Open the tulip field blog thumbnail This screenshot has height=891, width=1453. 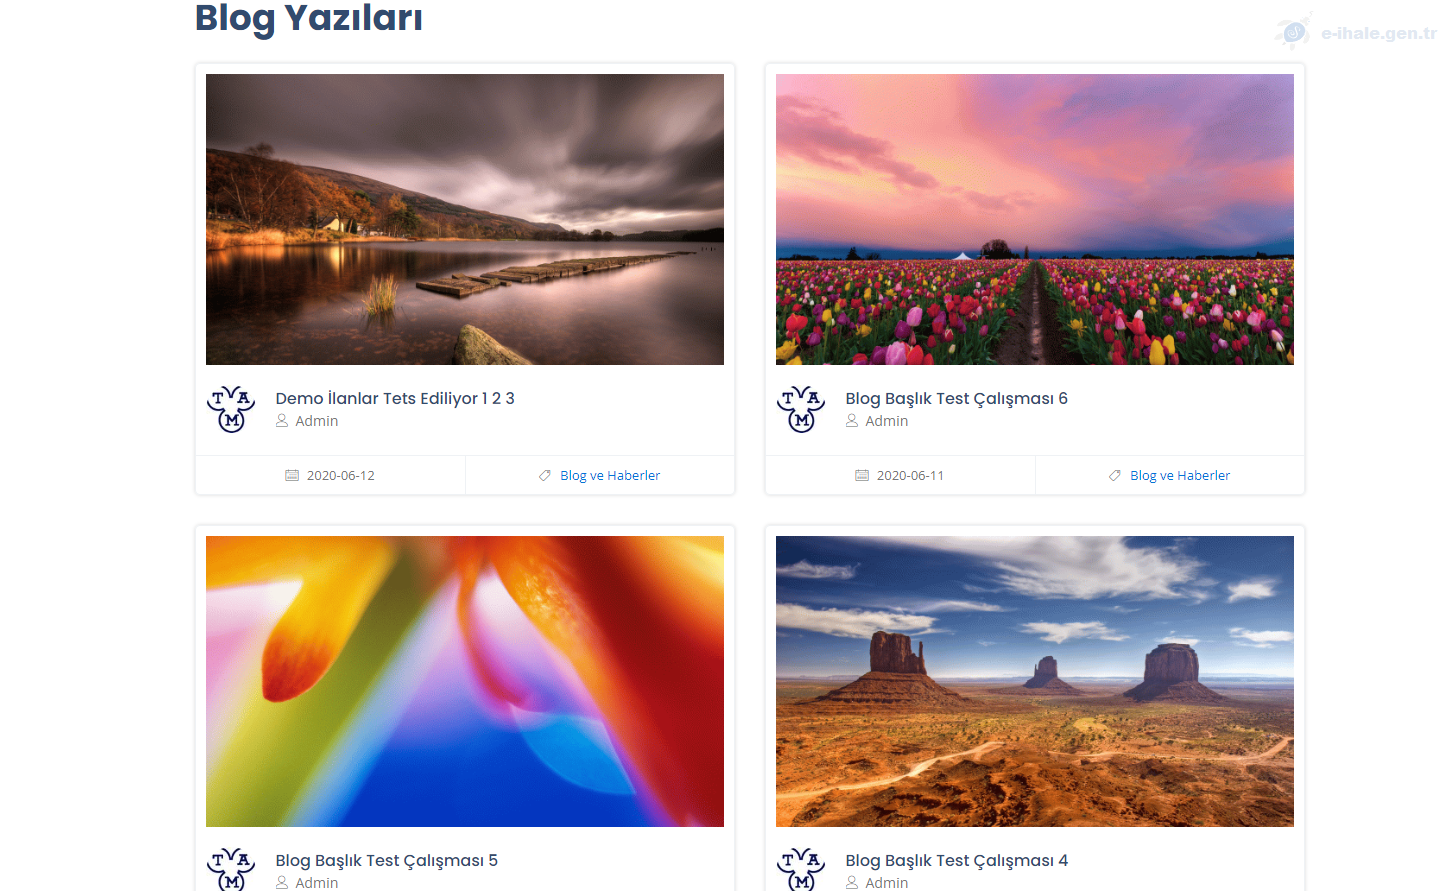pyautogui.click(x=1035, y=219)
